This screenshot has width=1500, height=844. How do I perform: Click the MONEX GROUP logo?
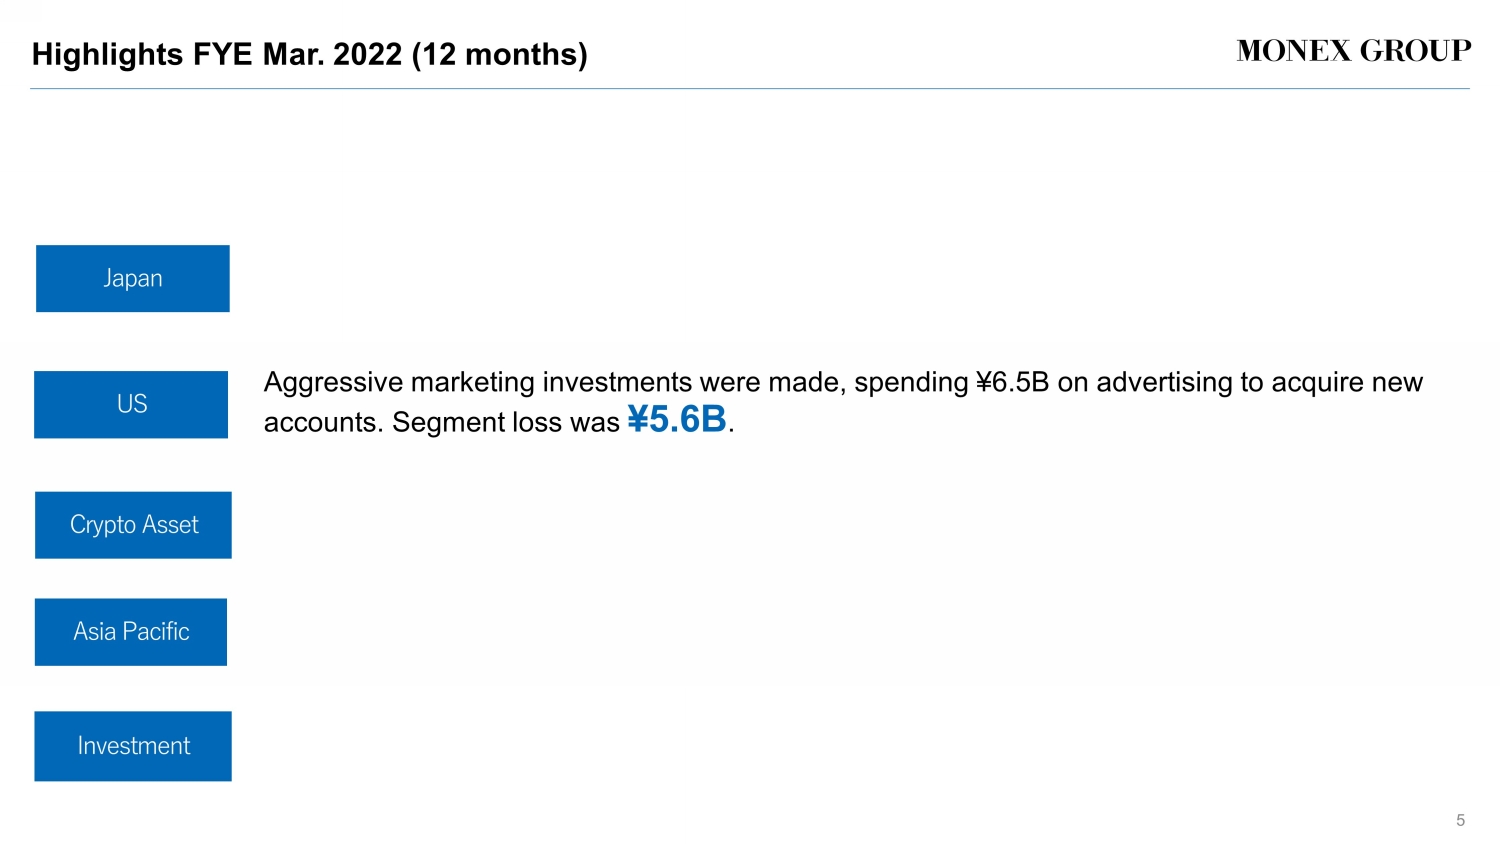[1353, 51]
